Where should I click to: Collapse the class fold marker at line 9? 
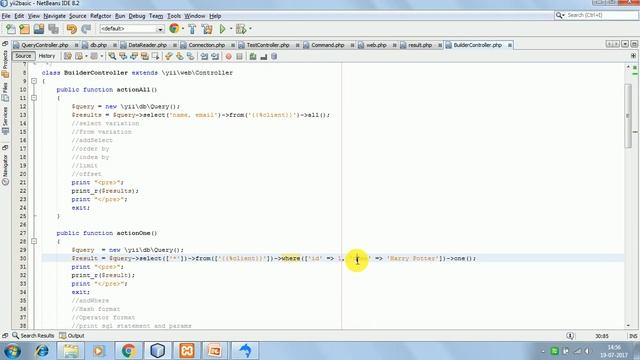pyautogui.click(x=34, y=81)
